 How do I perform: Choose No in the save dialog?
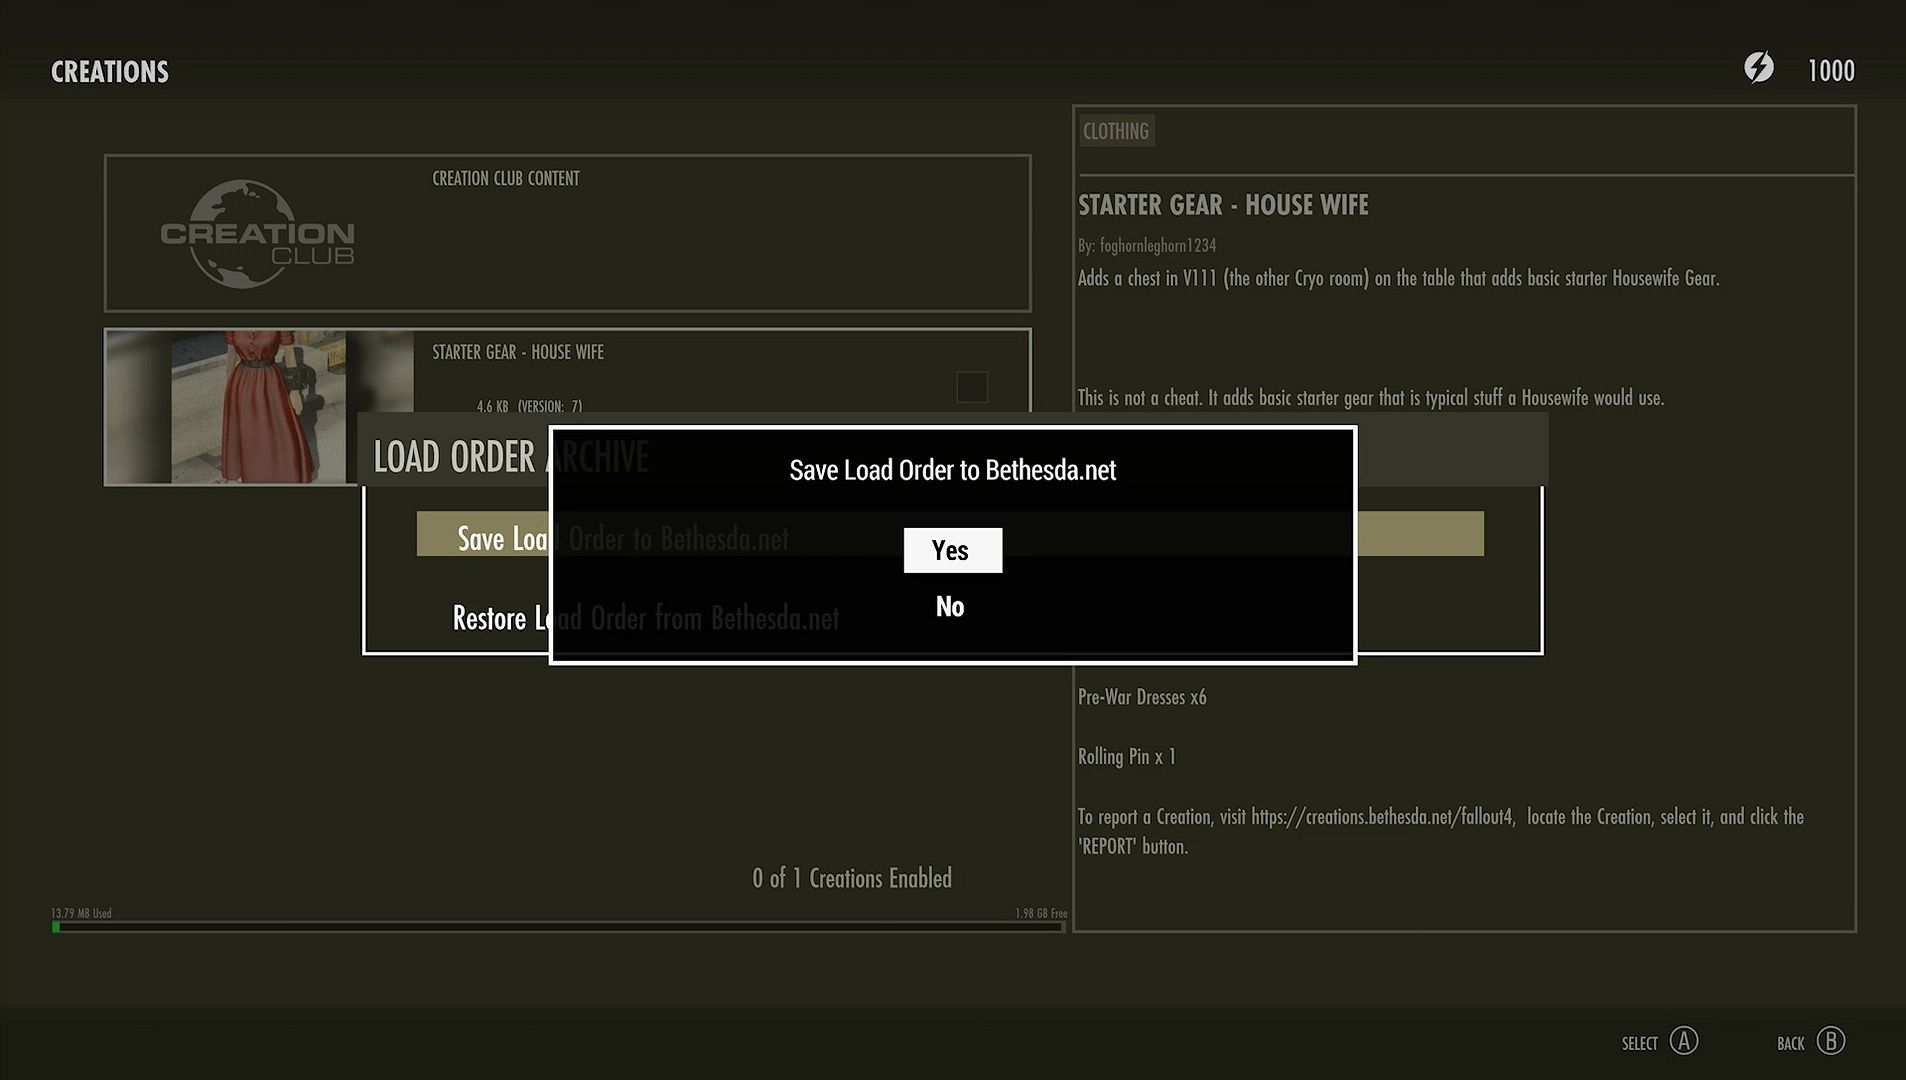[949, 606]
